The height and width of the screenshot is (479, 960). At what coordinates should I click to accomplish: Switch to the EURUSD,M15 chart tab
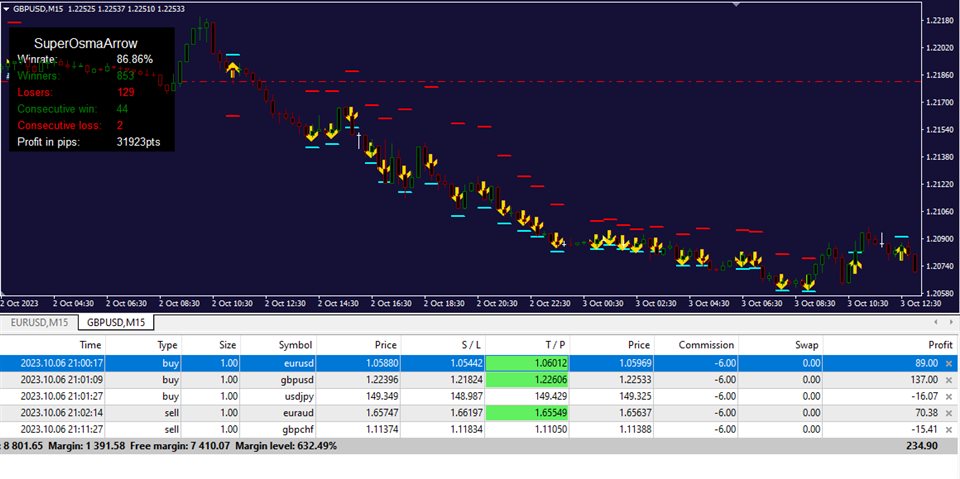(x=41, y=322)
